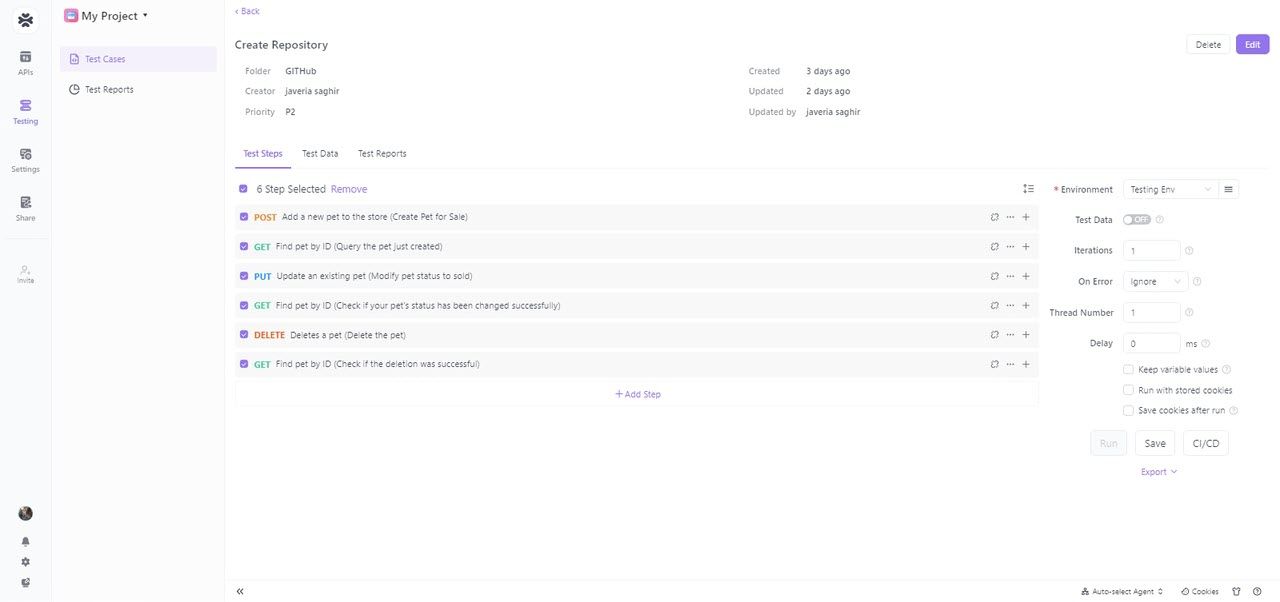This screenshot has height=602, width=1280.
Task: Save the test case with Save button
Action: point(1155,444)
